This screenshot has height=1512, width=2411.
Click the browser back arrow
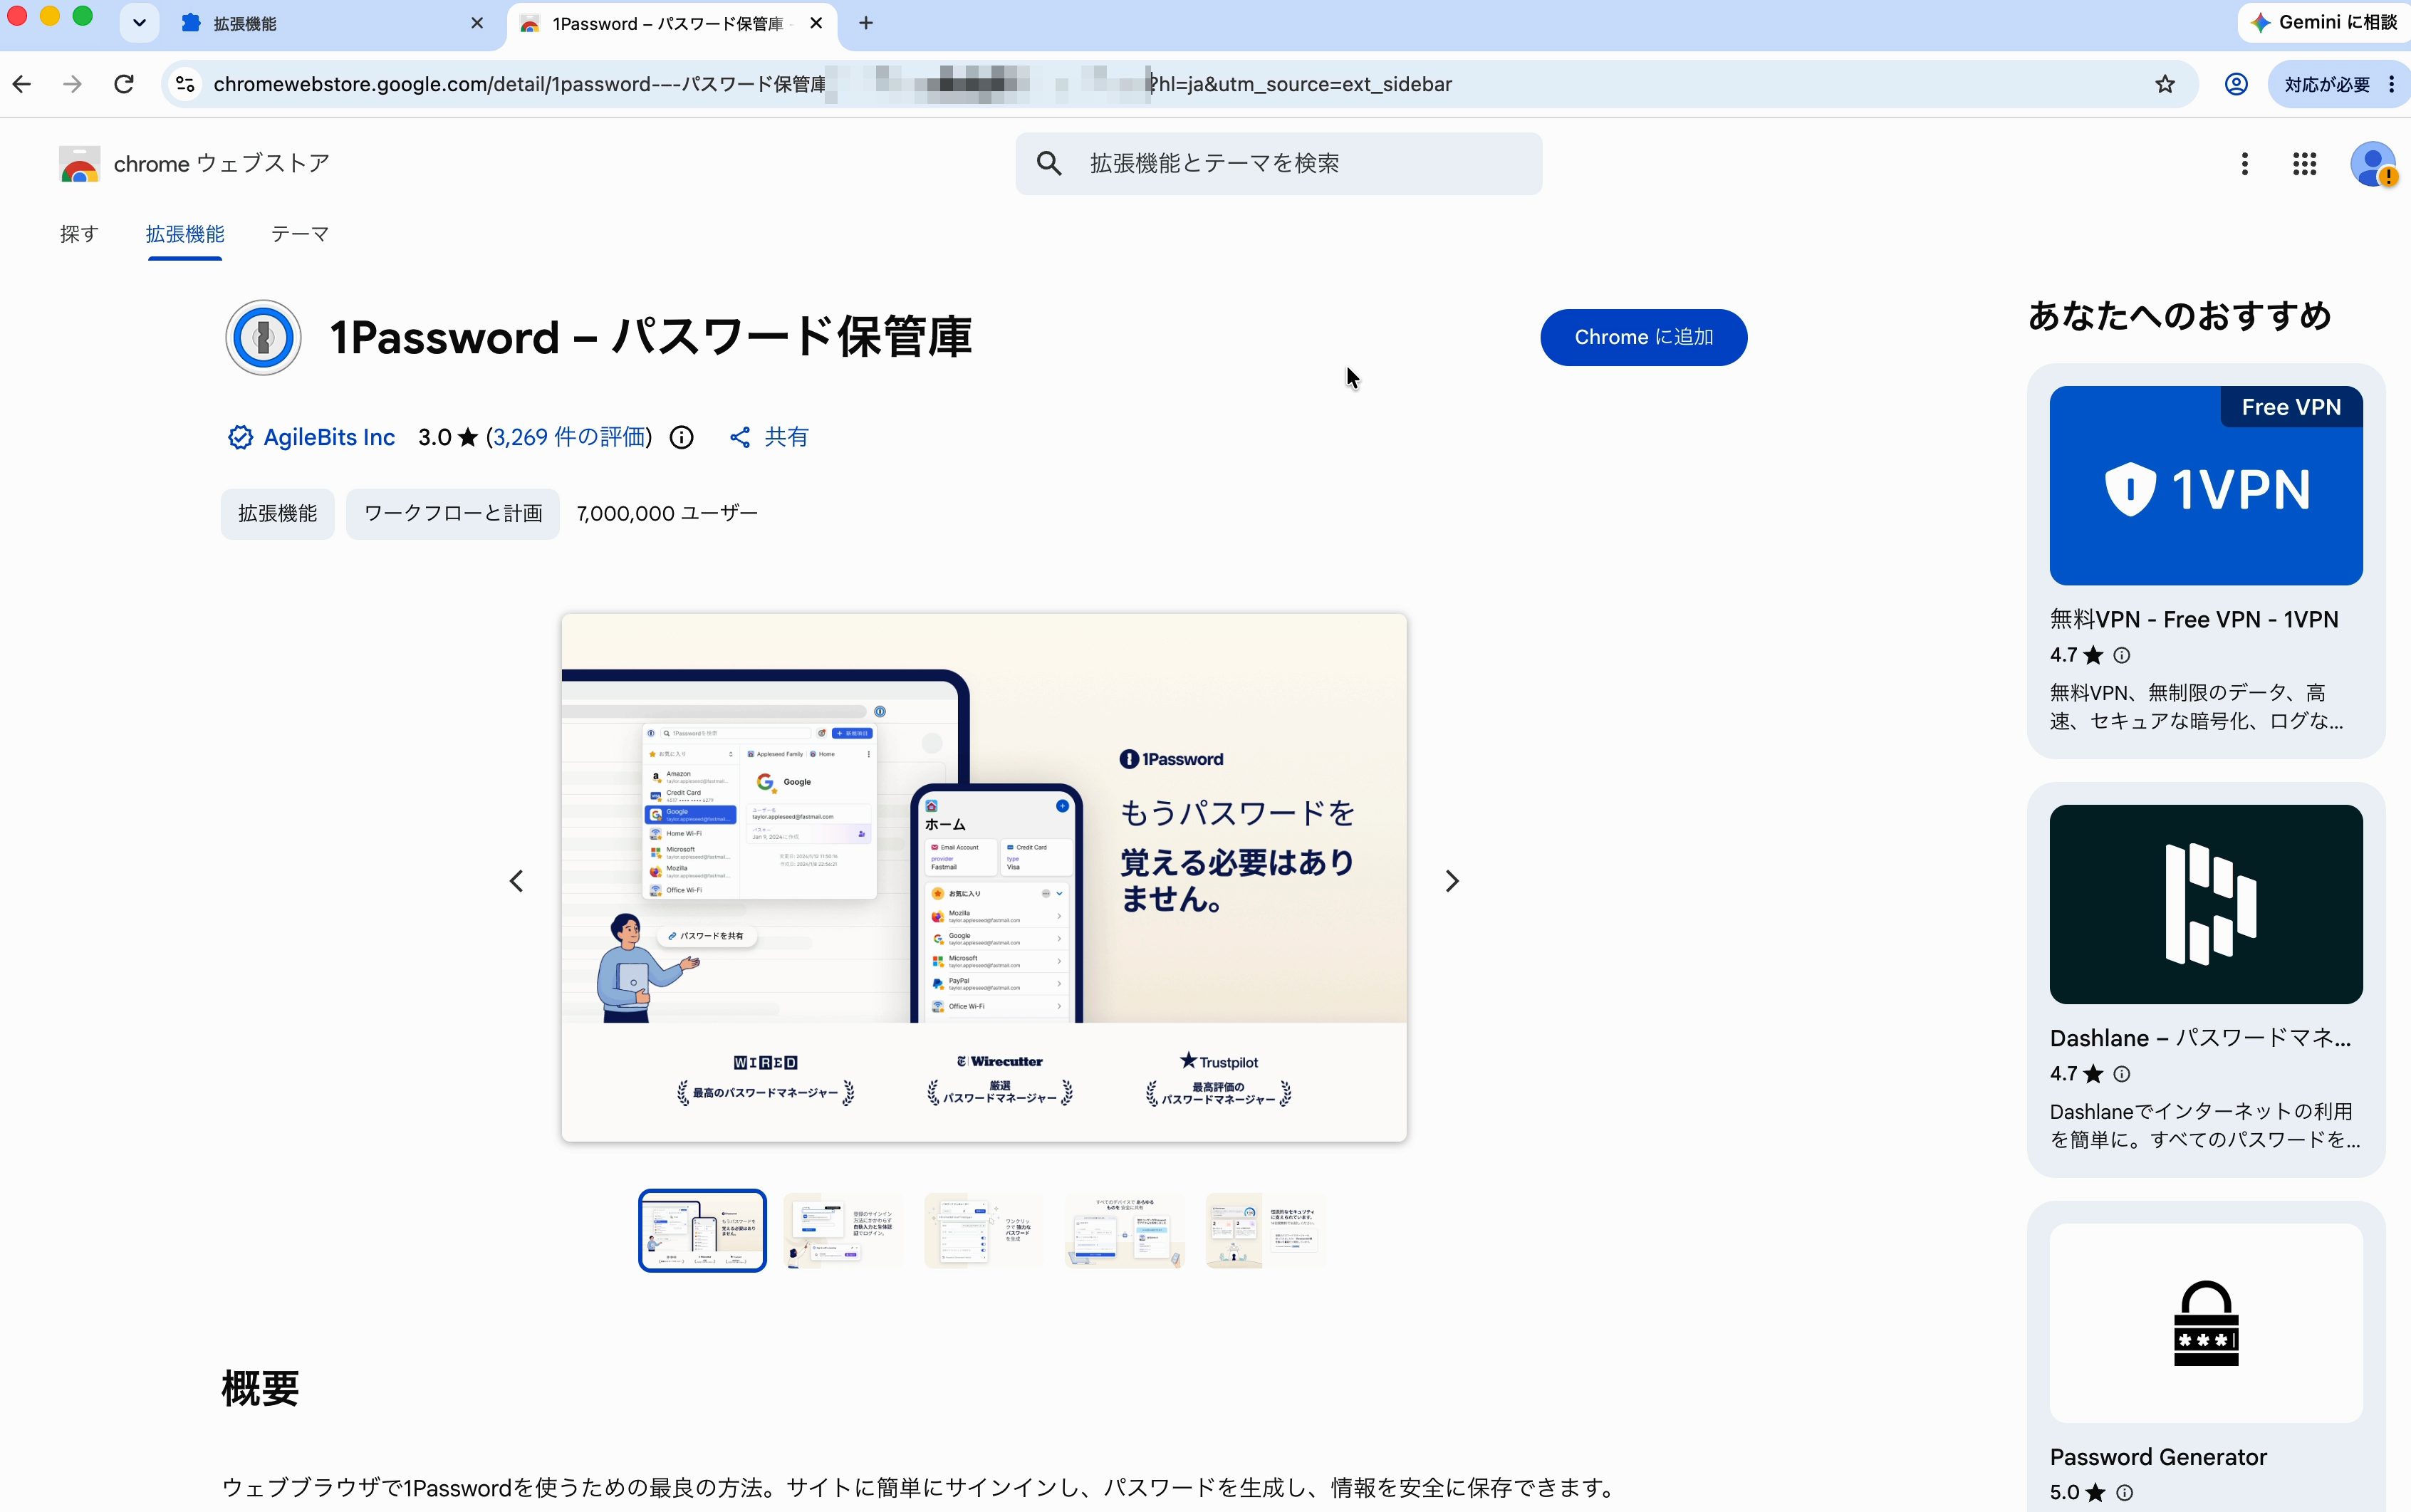22,84
